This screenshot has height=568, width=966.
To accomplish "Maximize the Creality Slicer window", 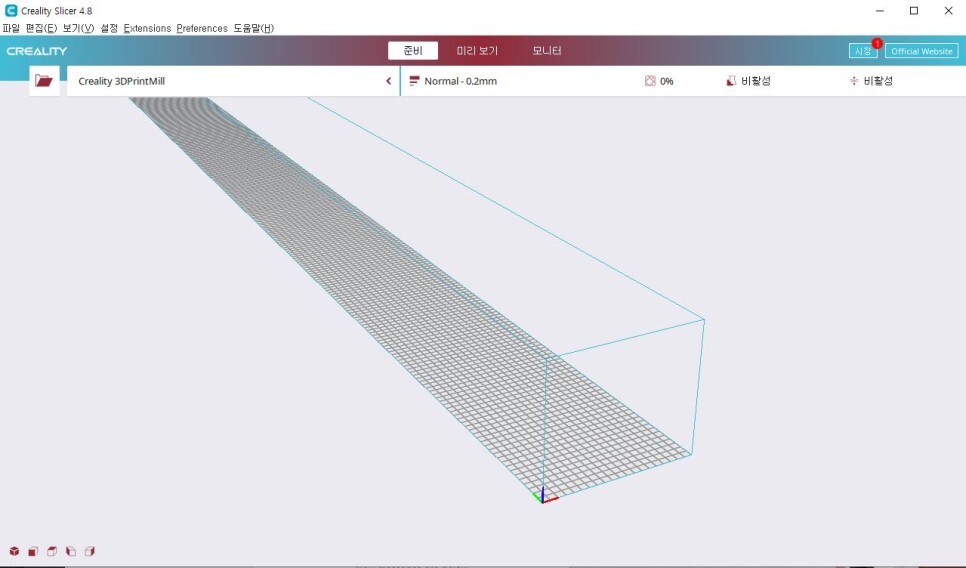I will click(914, 10).
